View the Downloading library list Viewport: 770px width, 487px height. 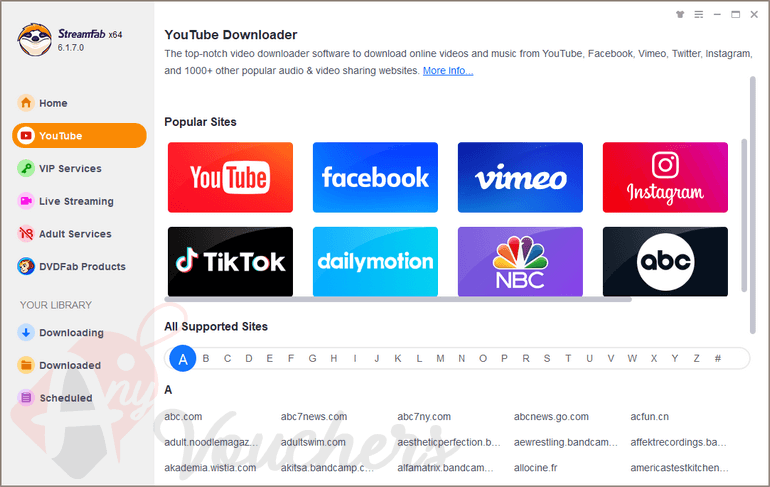71,332
